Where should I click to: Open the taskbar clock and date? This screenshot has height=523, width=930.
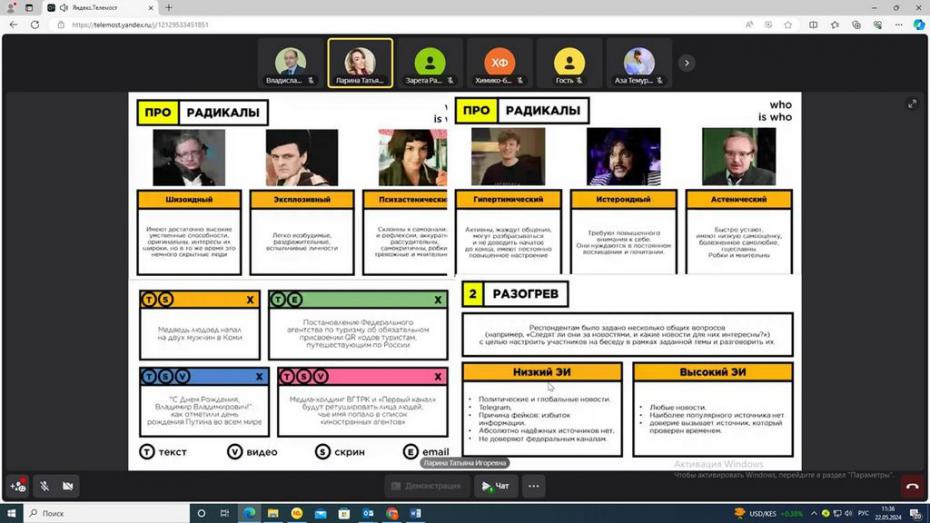pos(888,513)
